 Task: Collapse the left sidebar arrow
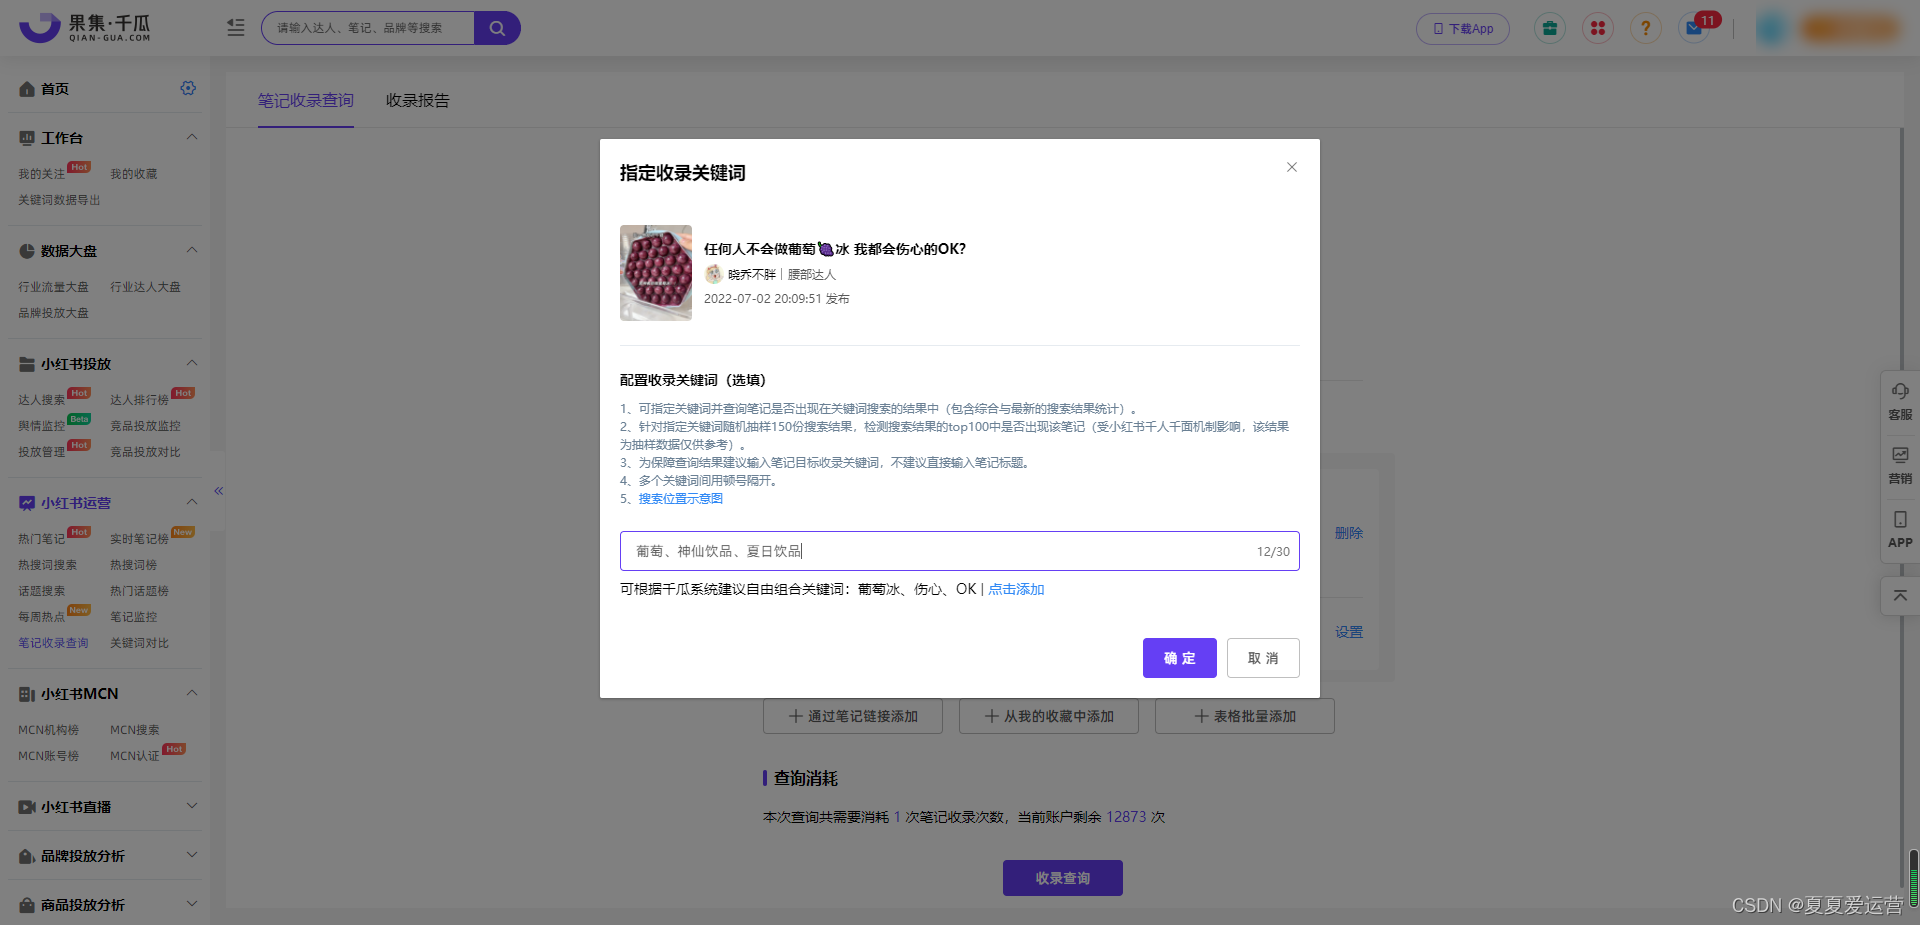[x=218, y=491]
